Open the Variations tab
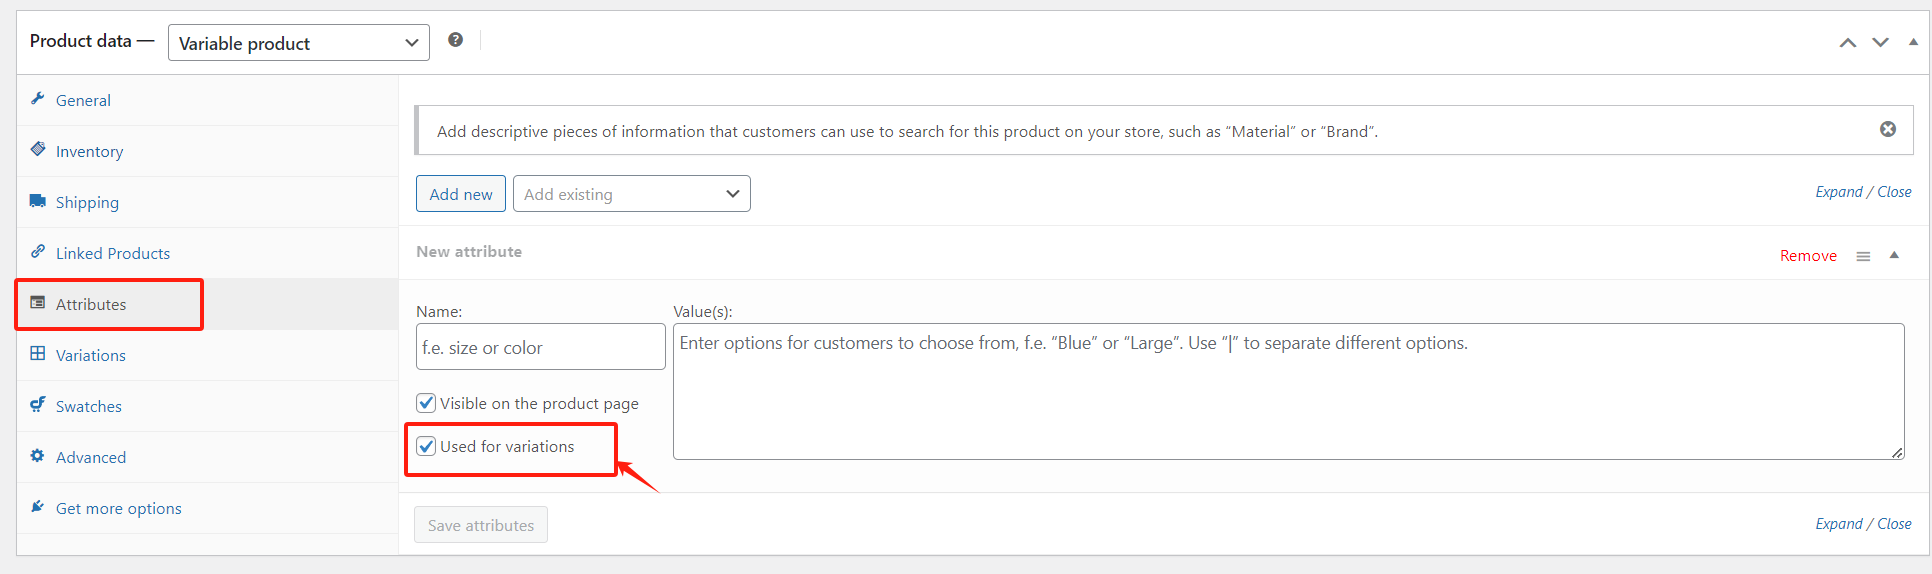 pyautogui.click(x=90, y=355)
